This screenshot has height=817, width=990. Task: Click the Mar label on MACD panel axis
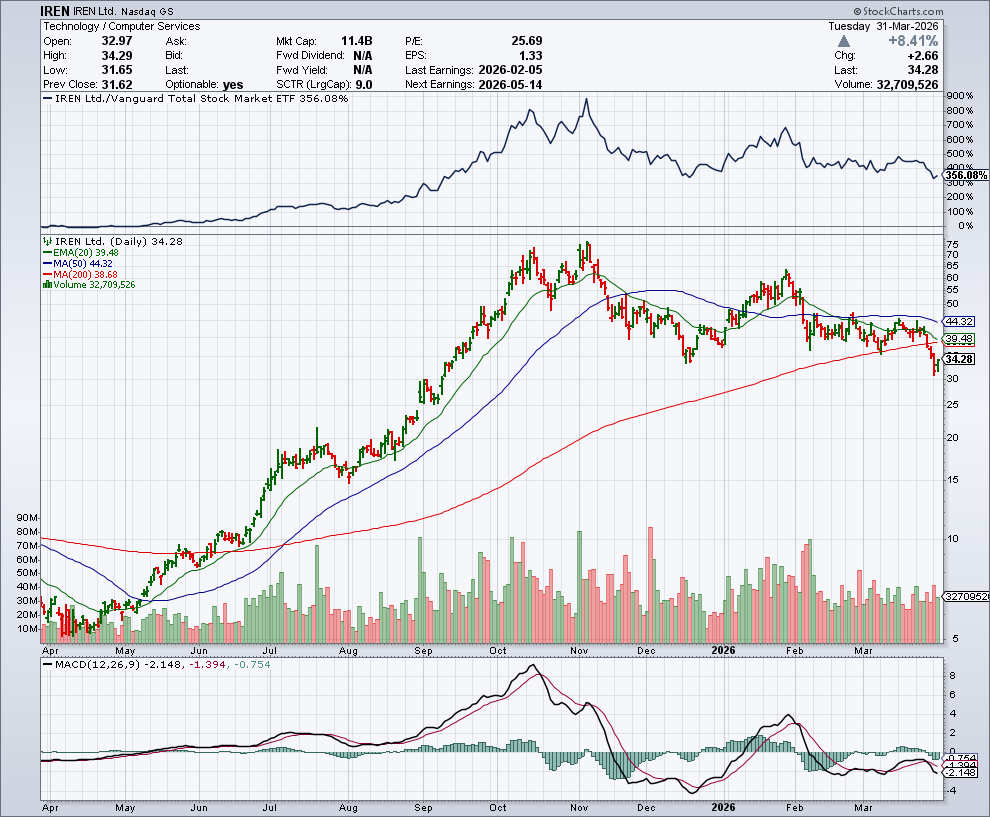click(863, 808)
